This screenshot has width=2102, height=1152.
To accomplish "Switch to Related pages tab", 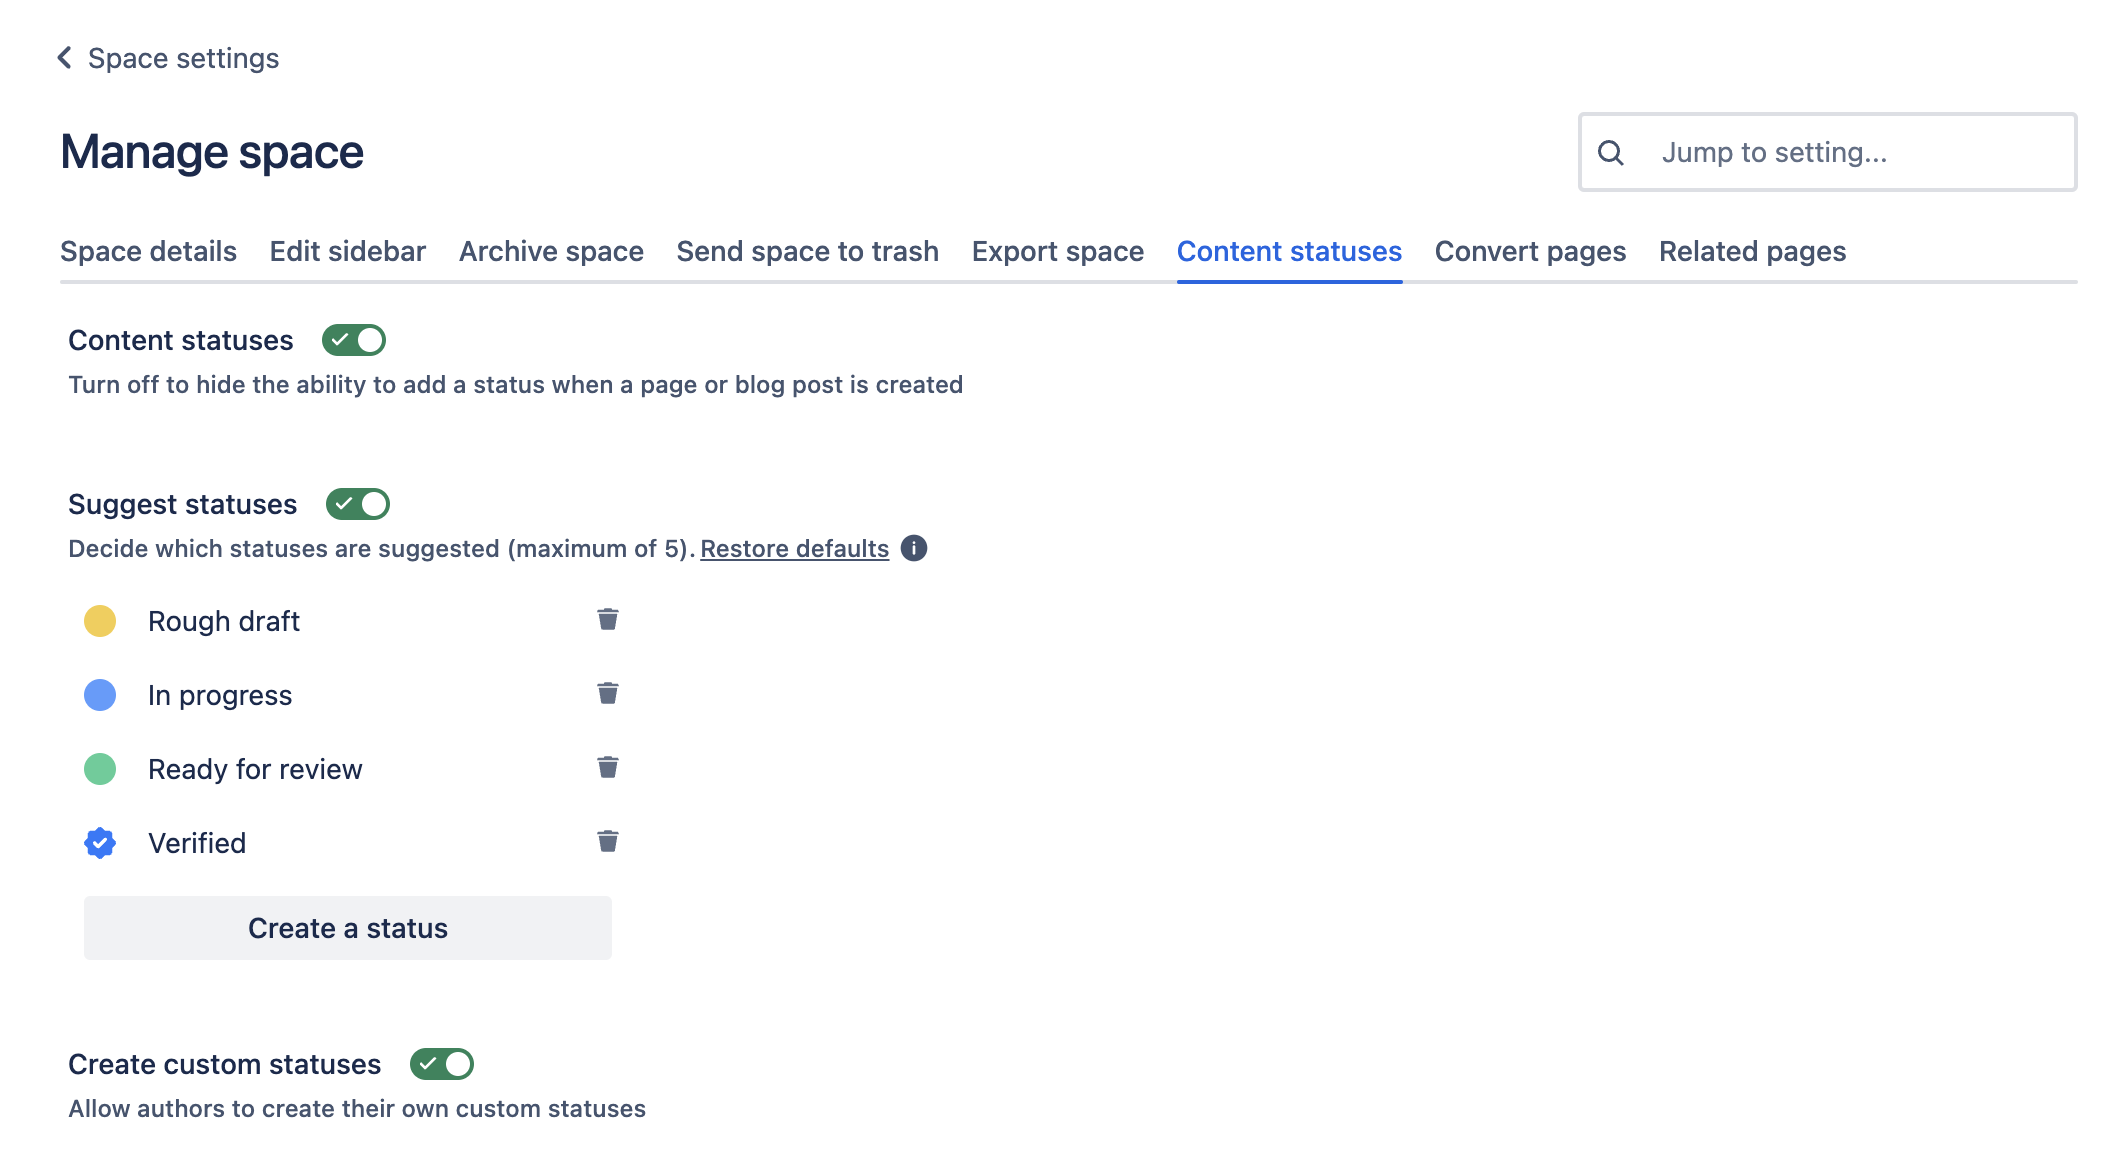I will [1752, 251].
